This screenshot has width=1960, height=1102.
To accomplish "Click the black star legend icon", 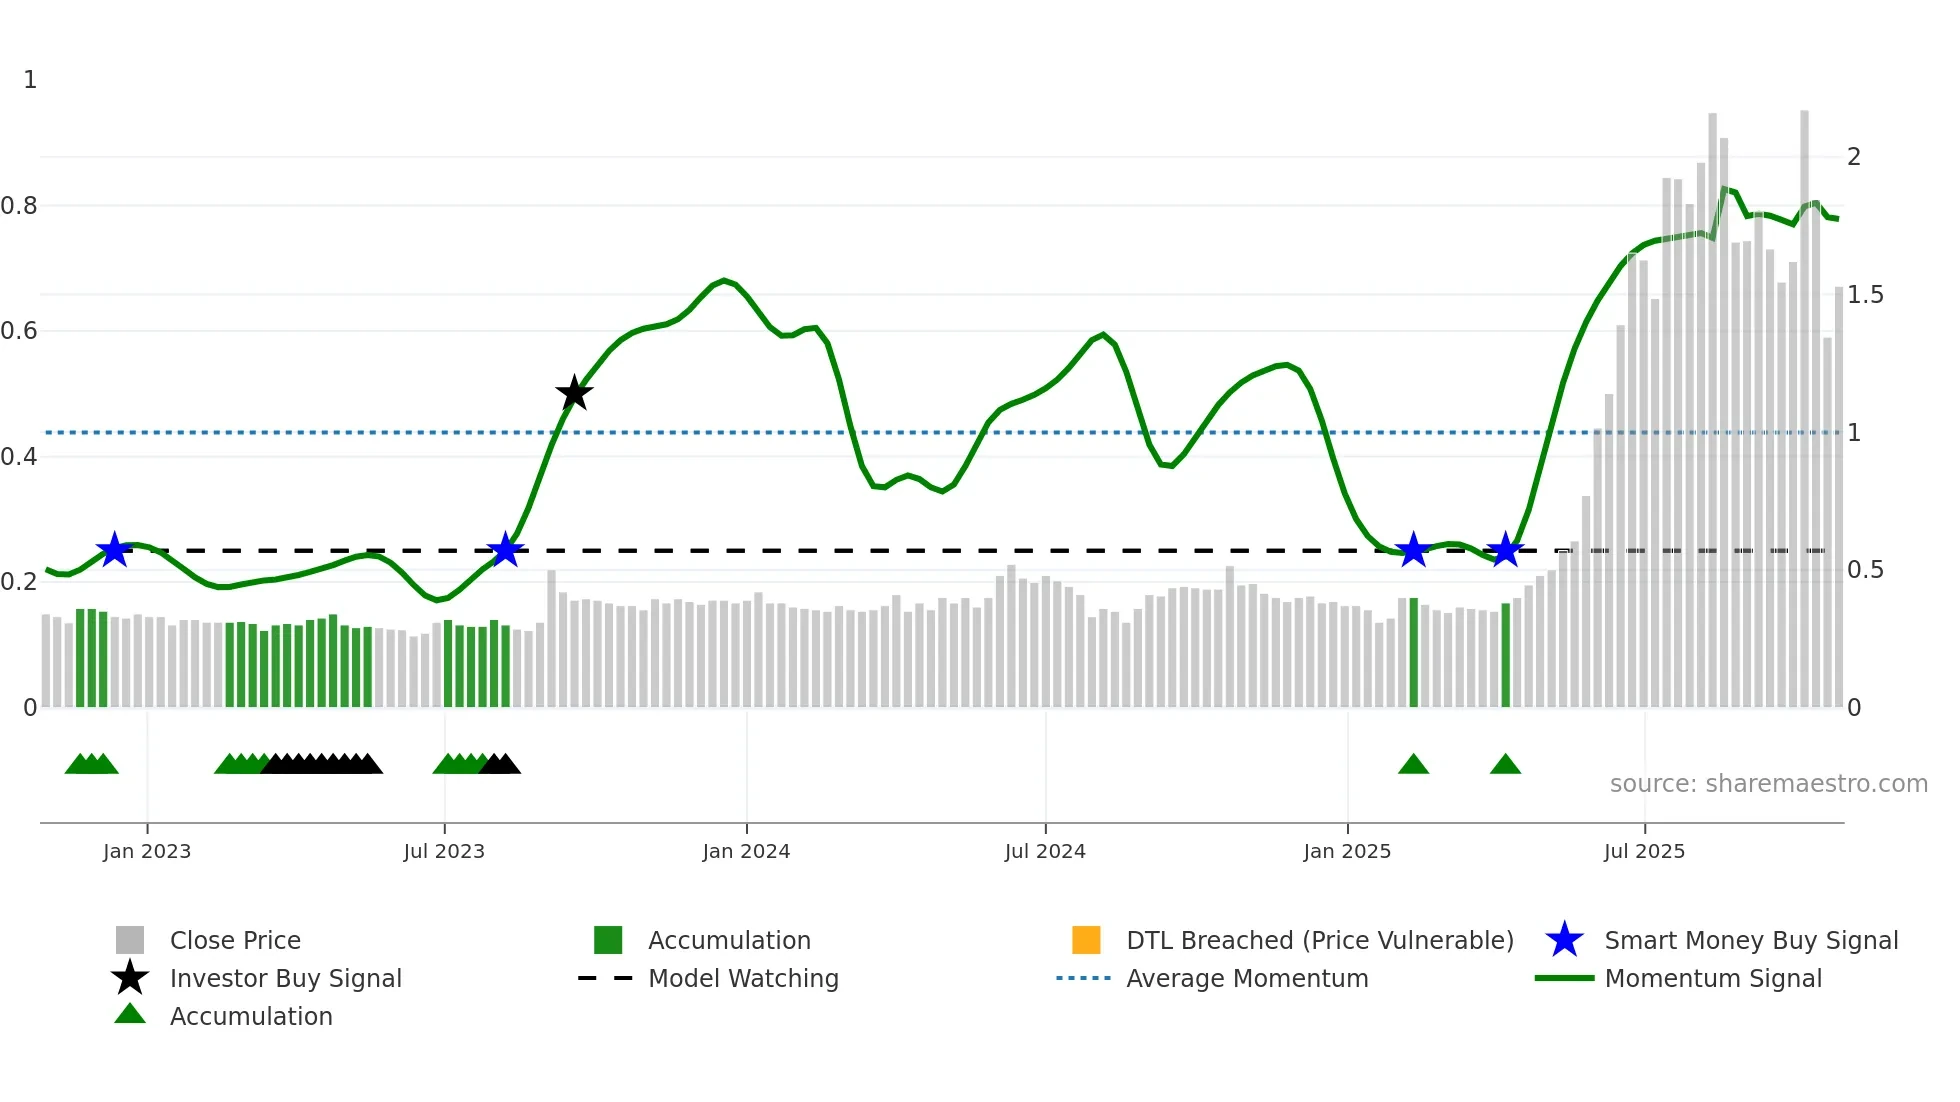I will pos(130,978).
